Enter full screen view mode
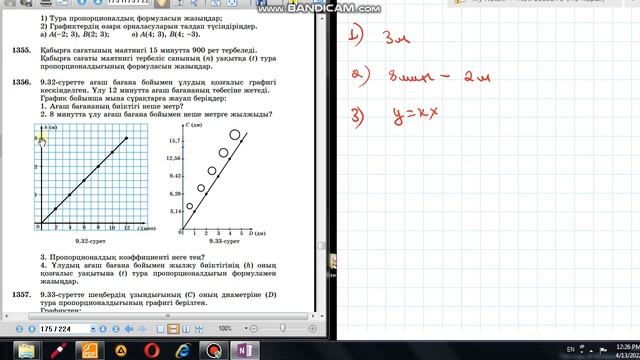This screenshot has width=640, height=360. [199, 329]
